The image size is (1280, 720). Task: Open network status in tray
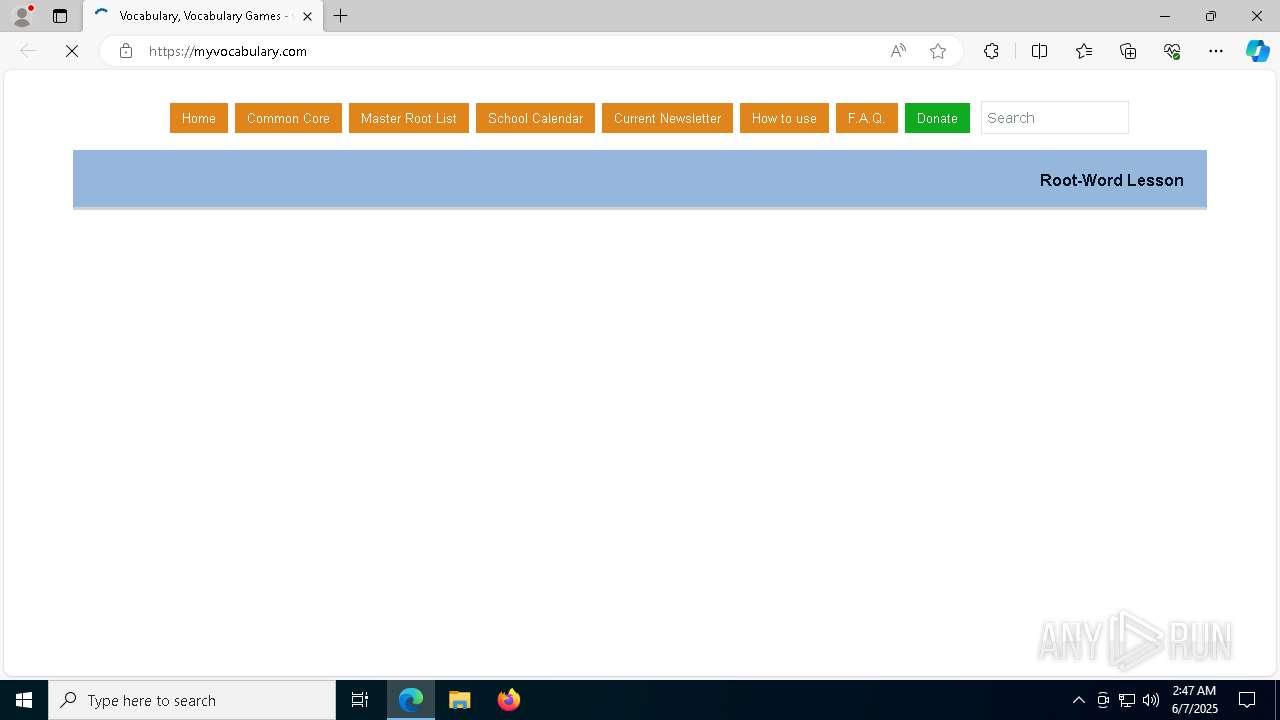click(x=1127, y=700)
